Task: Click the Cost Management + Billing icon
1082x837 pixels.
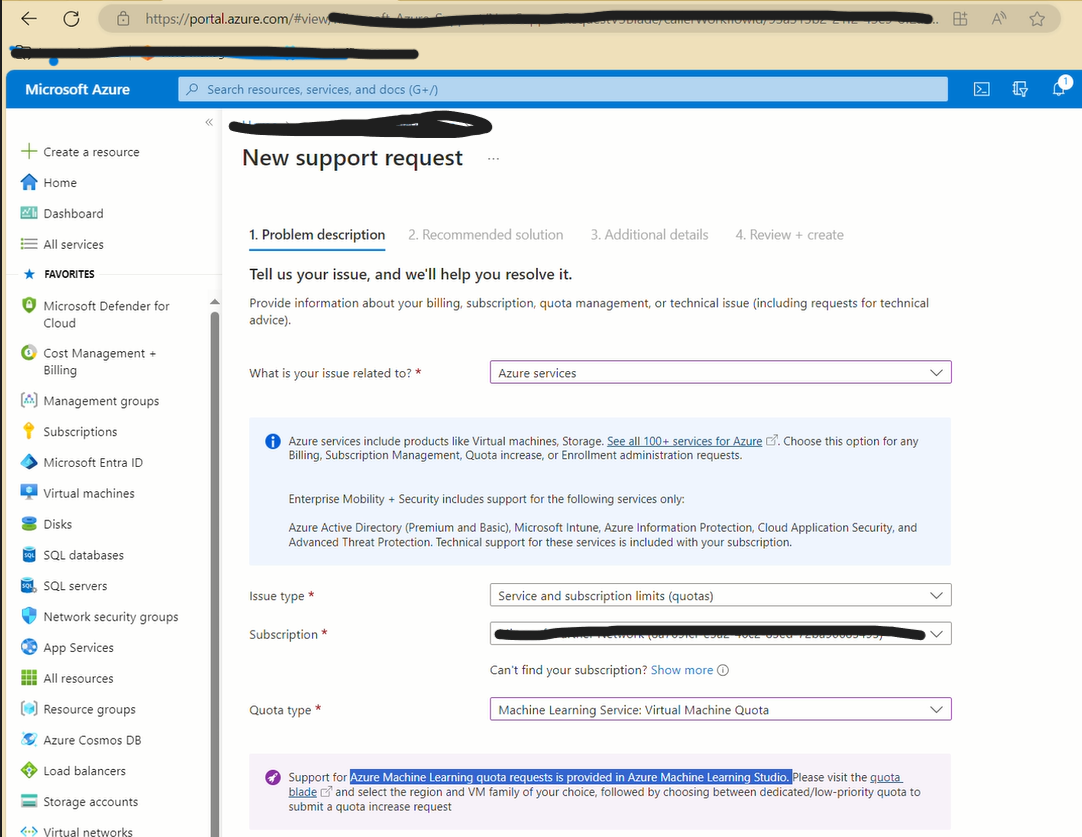Action: (x=29, y=353)
